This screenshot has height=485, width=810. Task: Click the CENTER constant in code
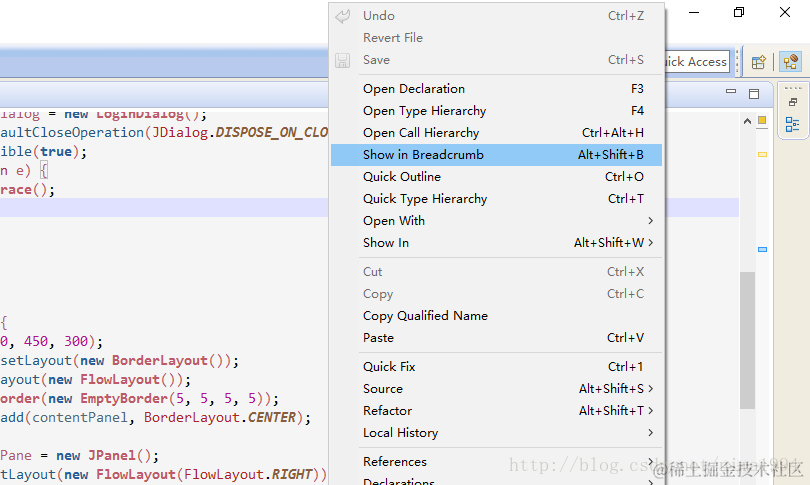pyautogui.click(x=271, y=417)
